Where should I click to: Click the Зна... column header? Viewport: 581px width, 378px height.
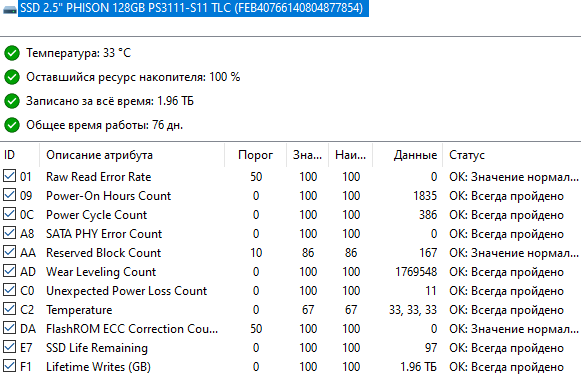coord(307,155)
